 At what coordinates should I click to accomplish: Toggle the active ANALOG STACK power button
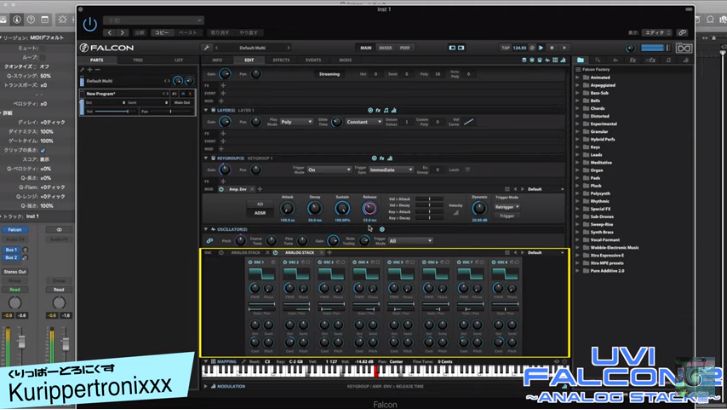[x=275, y=253]
